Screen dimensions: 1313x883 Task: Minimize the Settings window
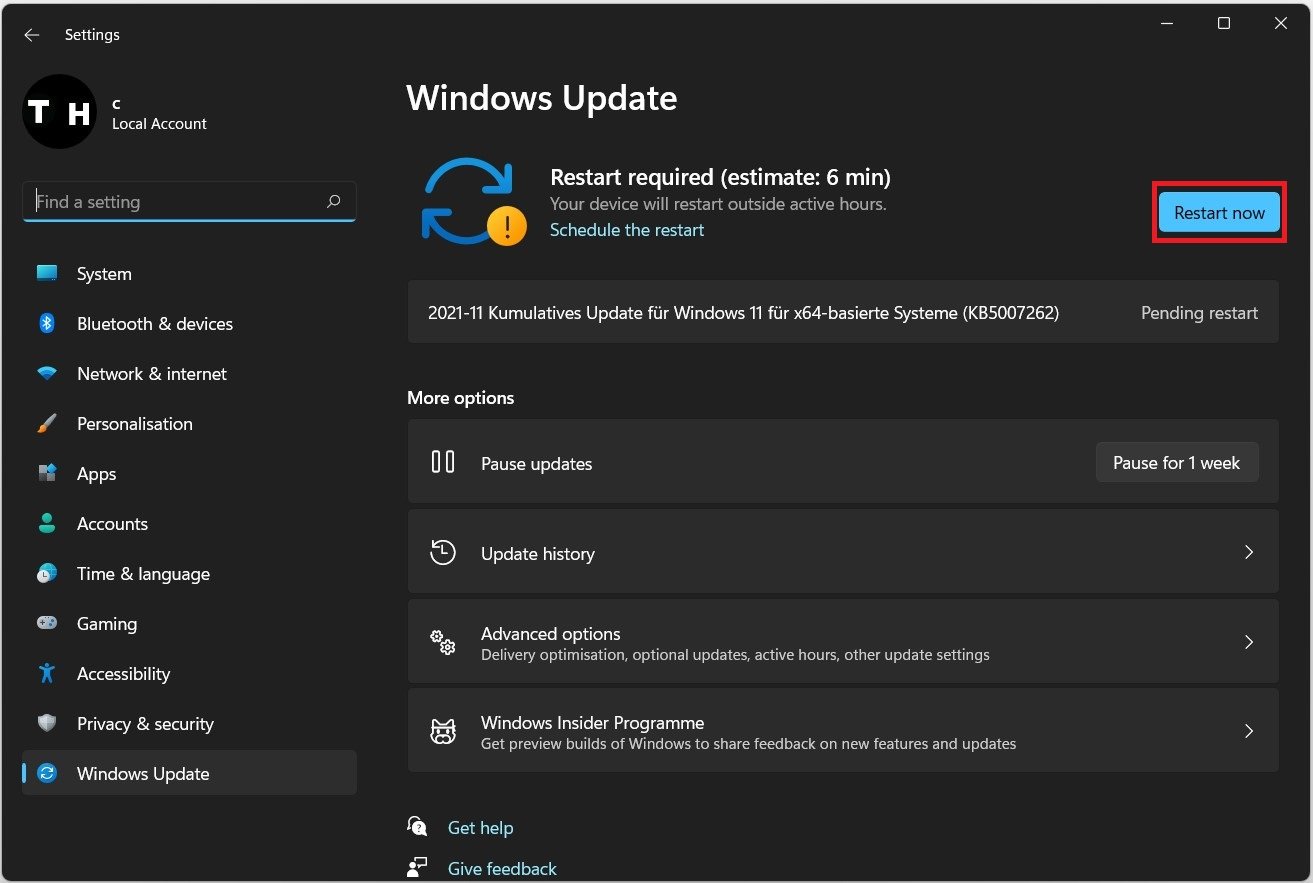tap(1167, 23)
